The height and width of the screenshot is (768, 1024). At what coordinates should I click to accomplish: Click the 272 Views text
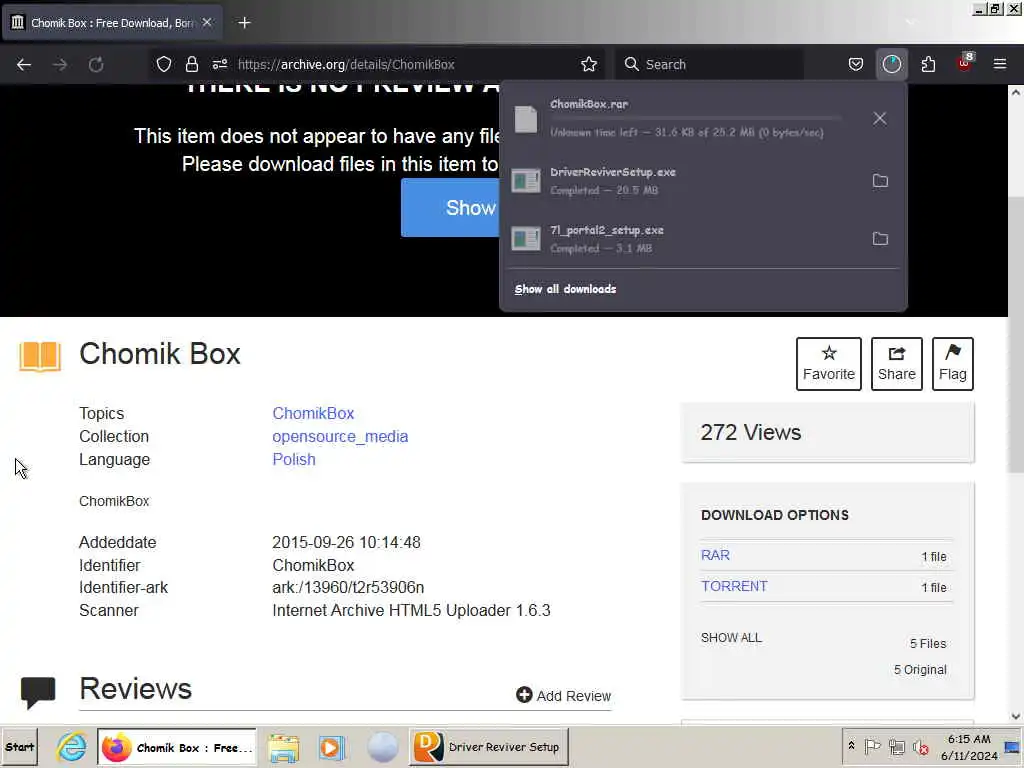pos(751,432)
